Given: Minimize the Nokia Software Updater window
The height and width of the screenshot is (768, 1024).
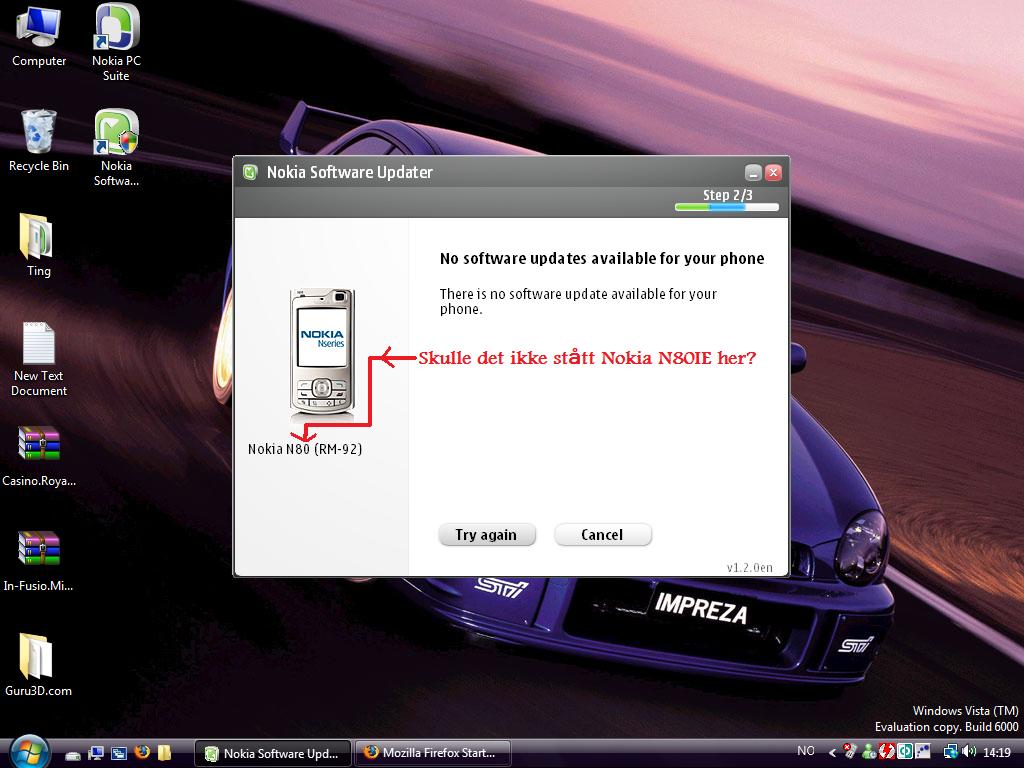Looking at the screenshot, I should point(753,172).
